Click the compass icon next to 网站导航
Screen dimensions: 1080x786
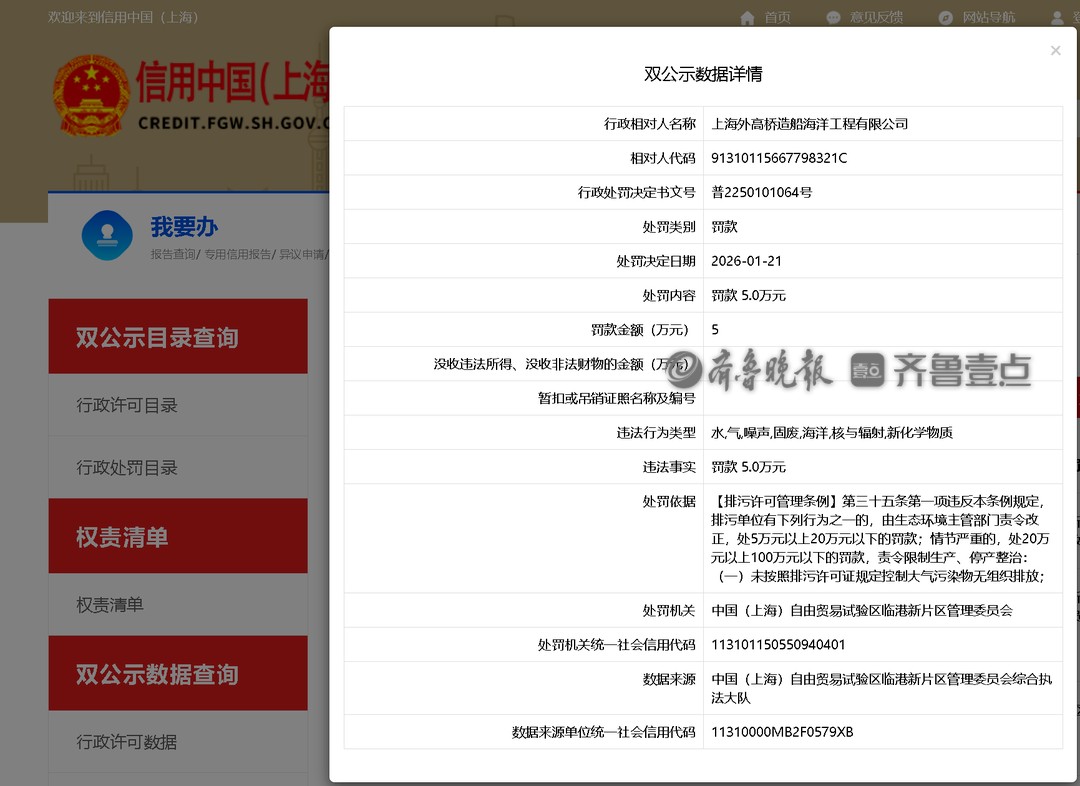click(944, 17)
